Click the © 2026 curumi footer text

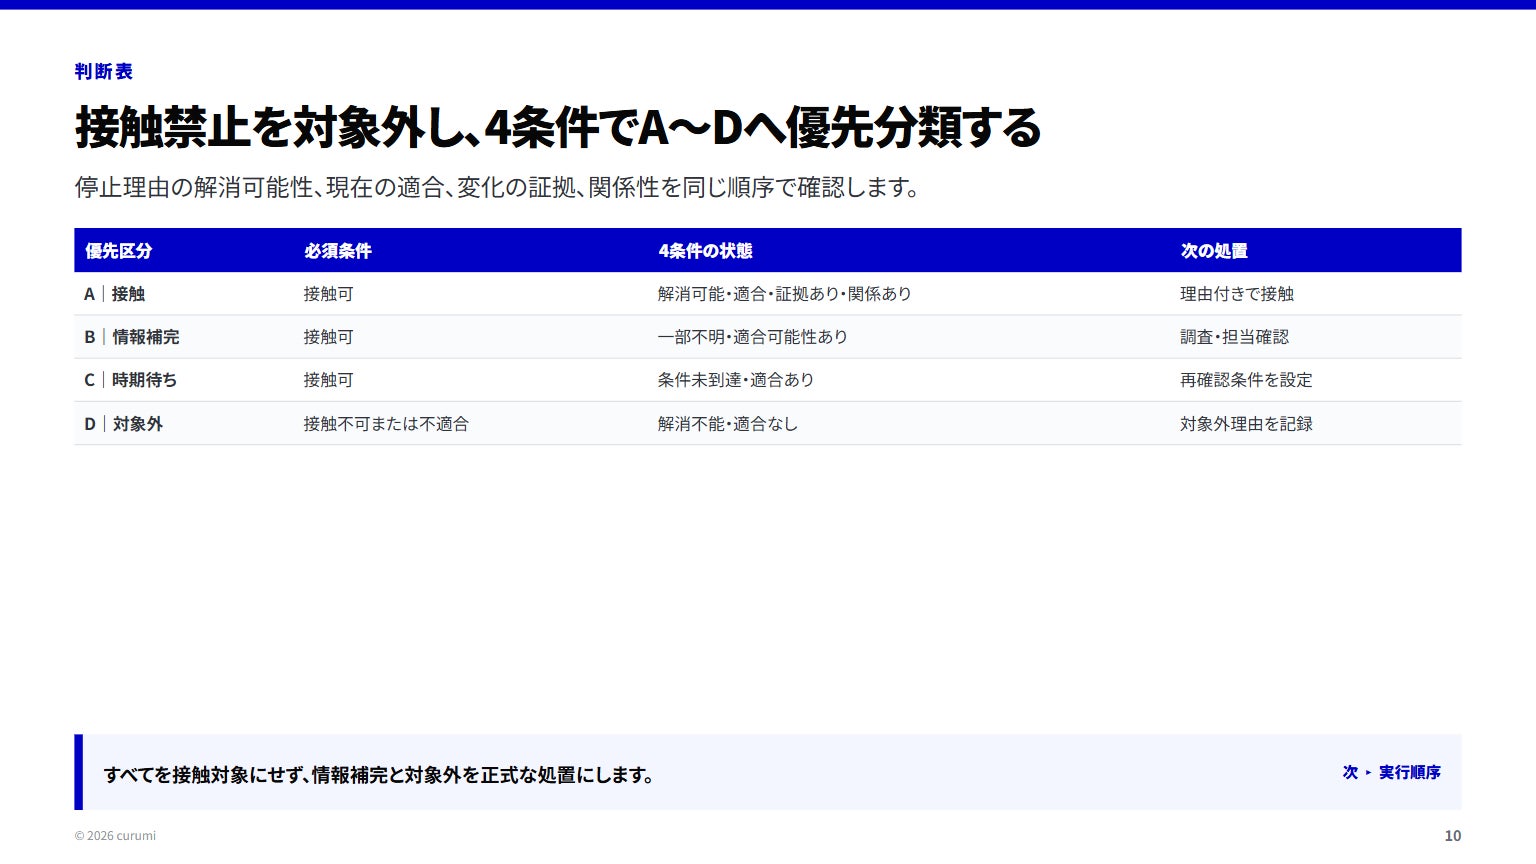pyautogui.click(x=115, y=836)
